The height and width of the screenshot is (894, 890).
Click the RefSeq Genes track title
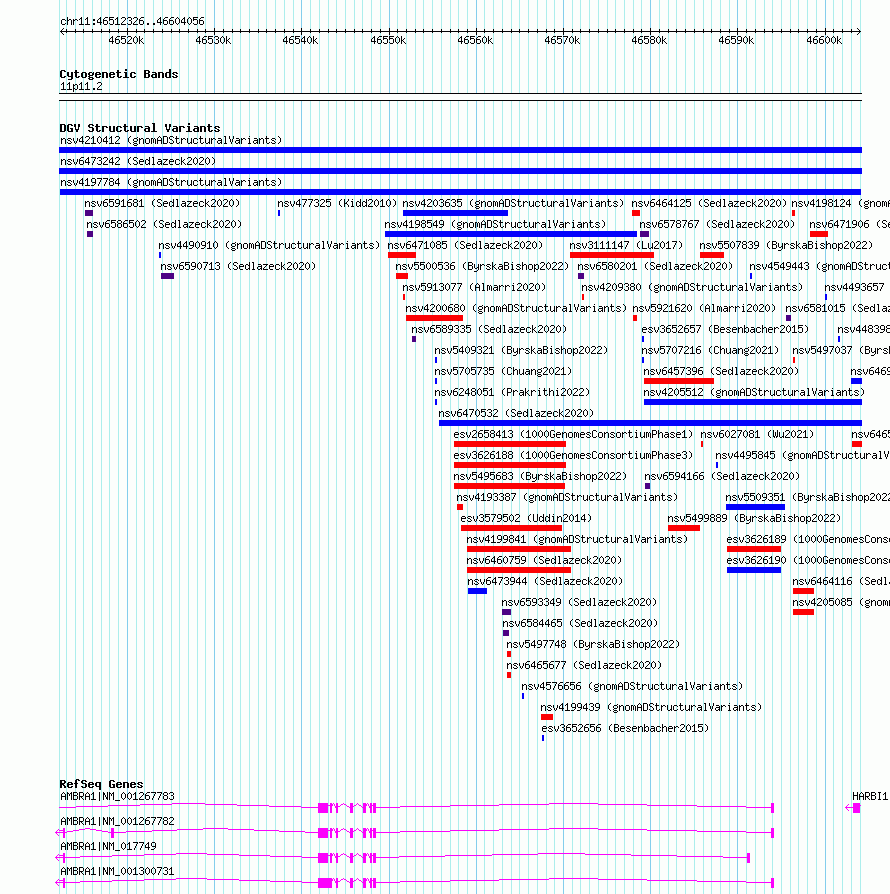point(101,785)
